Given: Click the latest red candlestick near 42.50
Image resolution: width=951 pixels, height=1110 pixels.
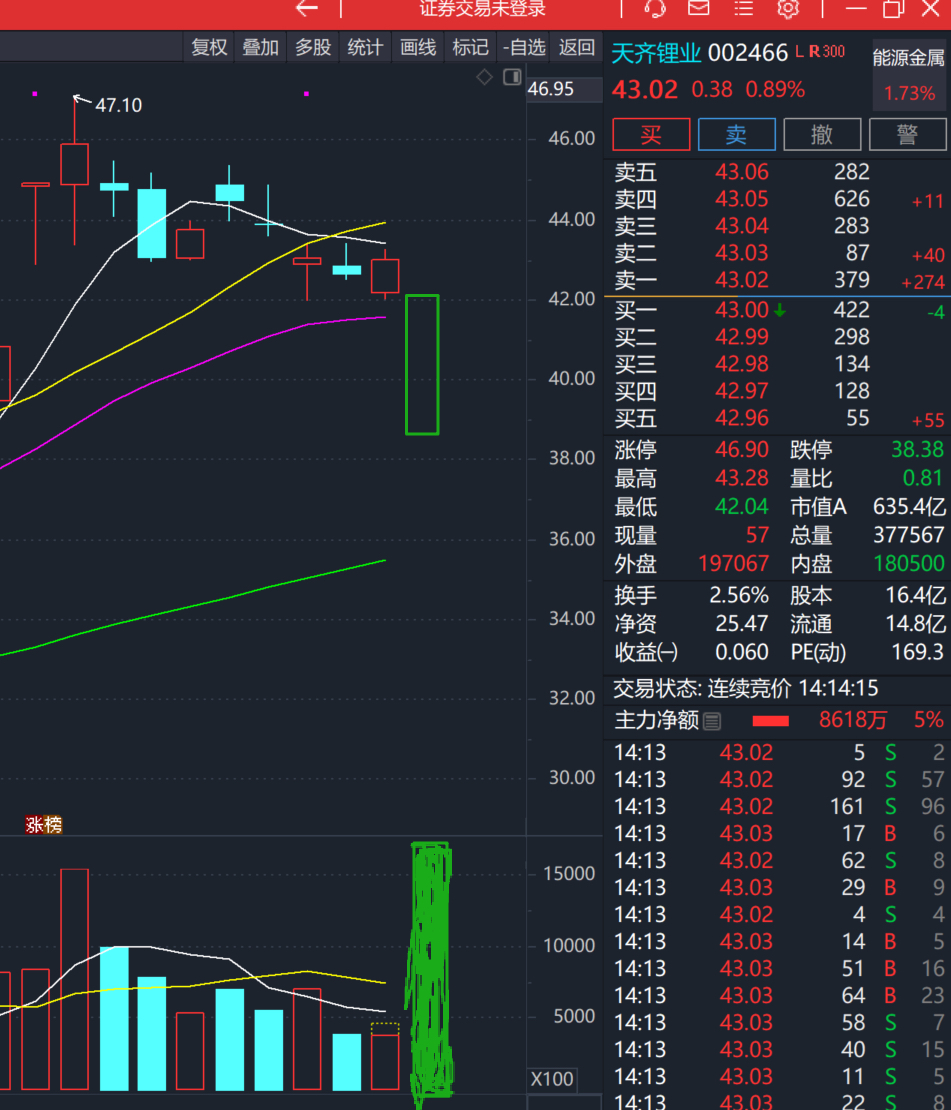Looking at the screenshot, I should pos(385,275).
